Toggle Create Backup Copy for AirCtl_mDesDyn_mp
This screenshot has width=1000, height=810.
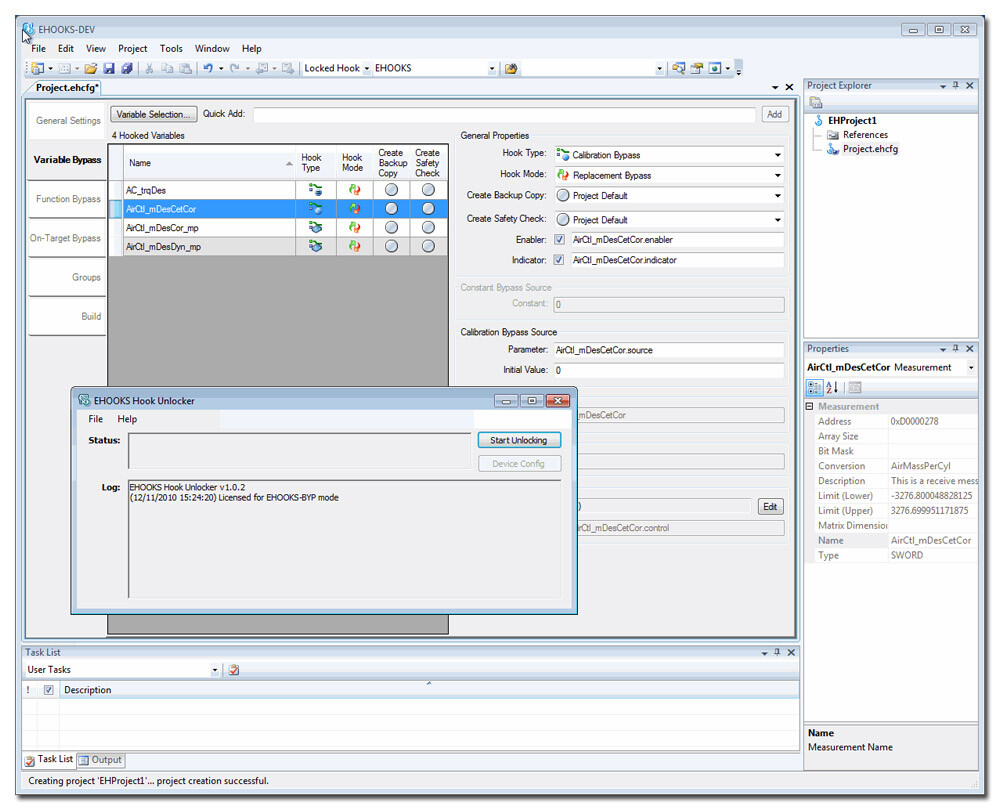[392, 246]
